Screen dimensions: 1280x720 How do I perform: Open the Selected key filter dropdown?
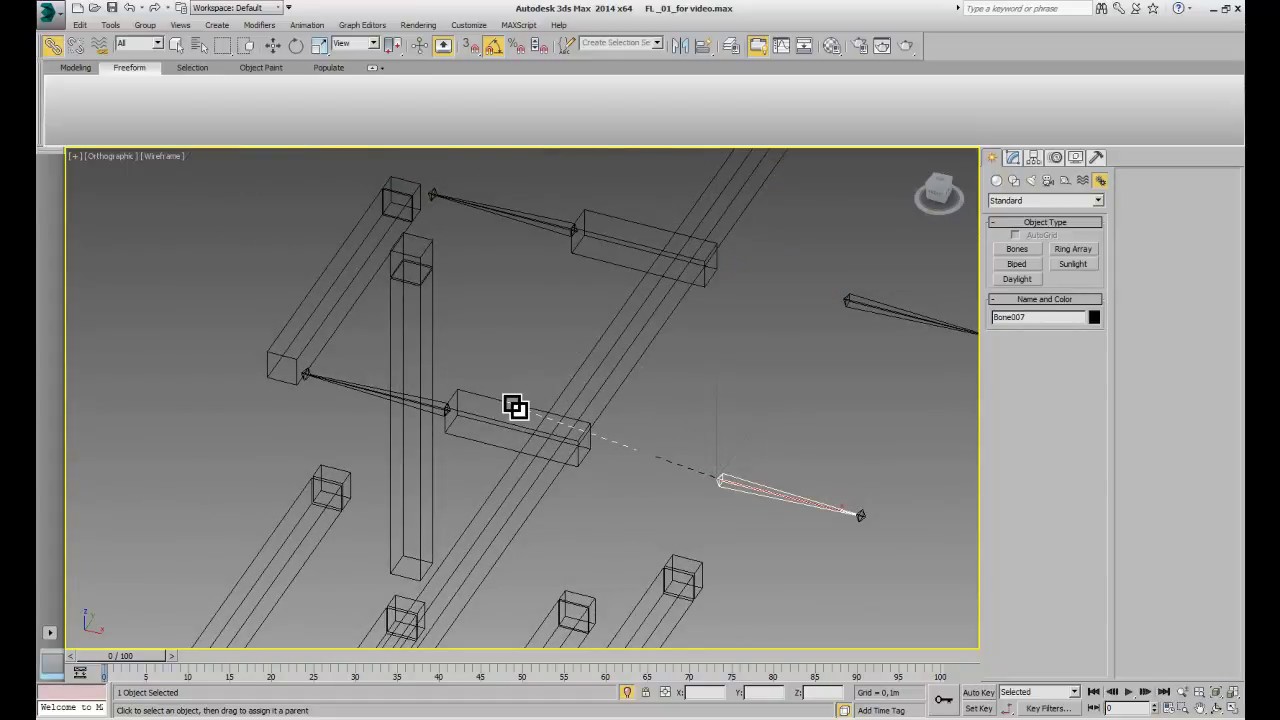click(x=1039, y=692)
